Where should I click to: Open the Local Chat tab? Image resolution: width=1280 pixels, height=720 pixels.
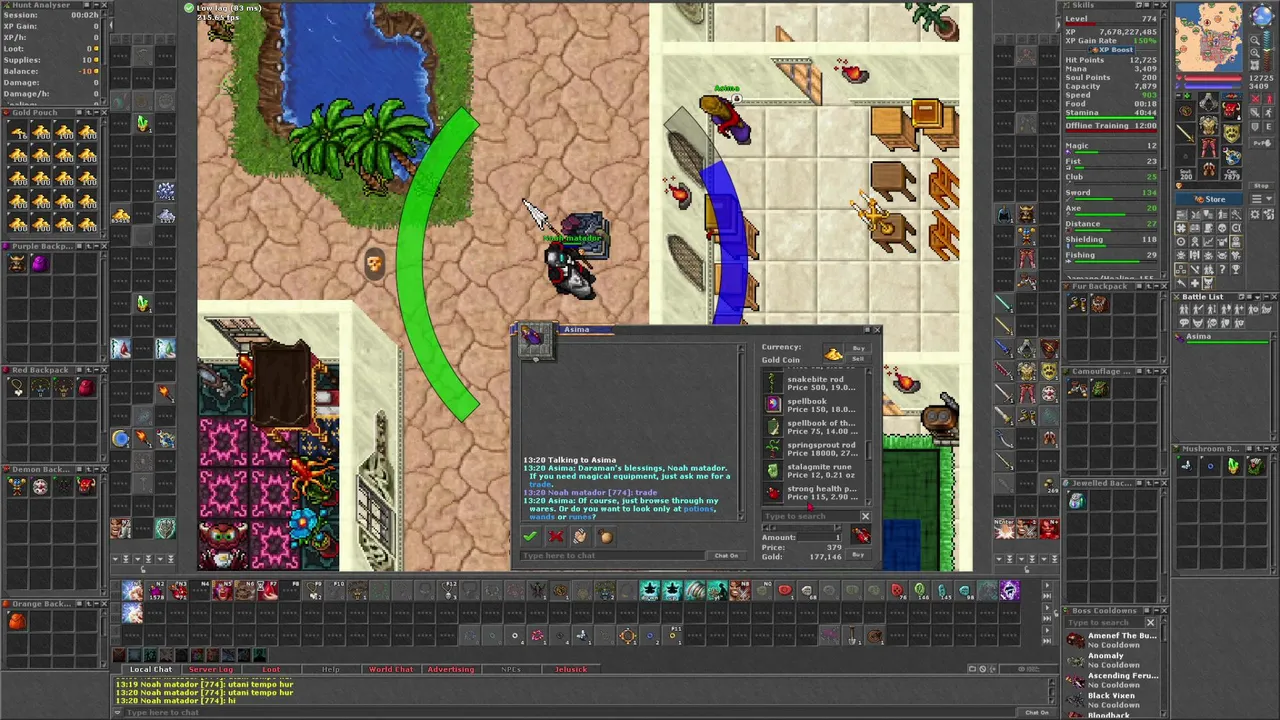point(150,669)
